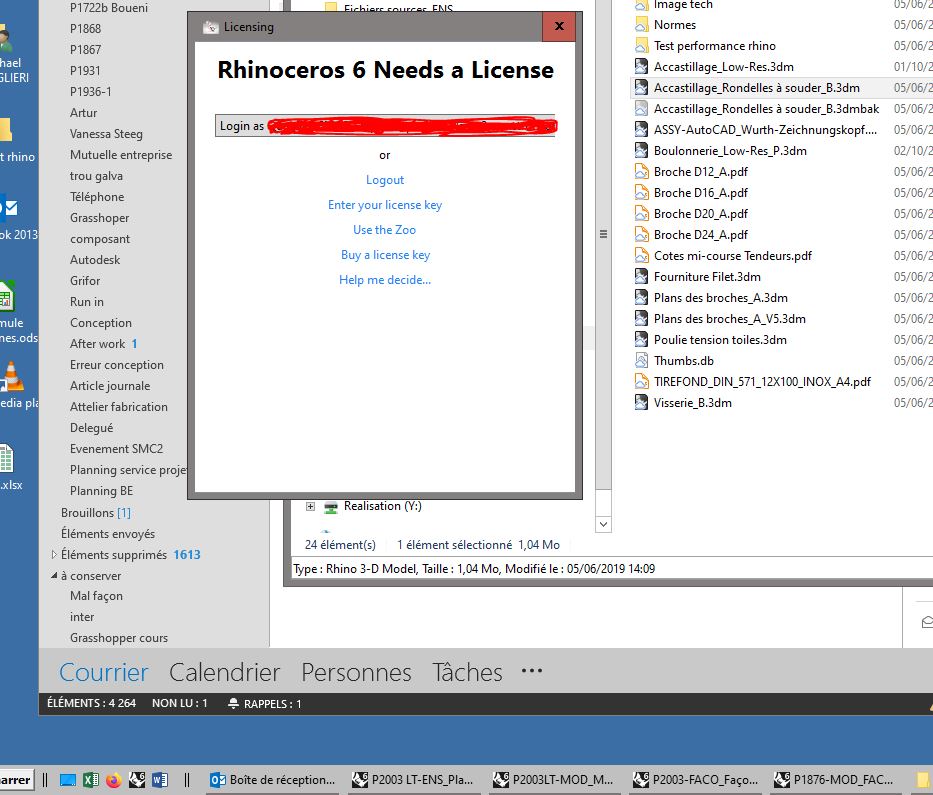
Task: Collapse the à conserver folder
Action: [54, 575]
